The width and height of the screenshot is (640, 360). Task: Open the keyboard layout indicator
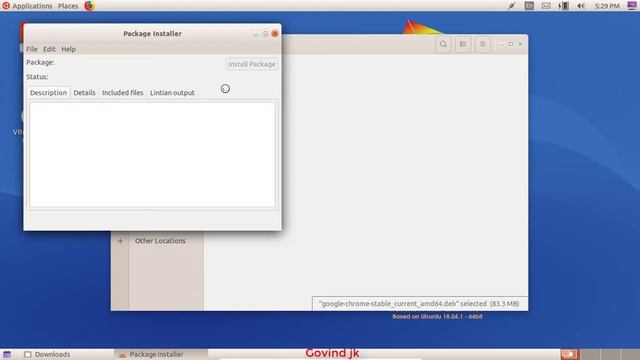coord(529,6)
